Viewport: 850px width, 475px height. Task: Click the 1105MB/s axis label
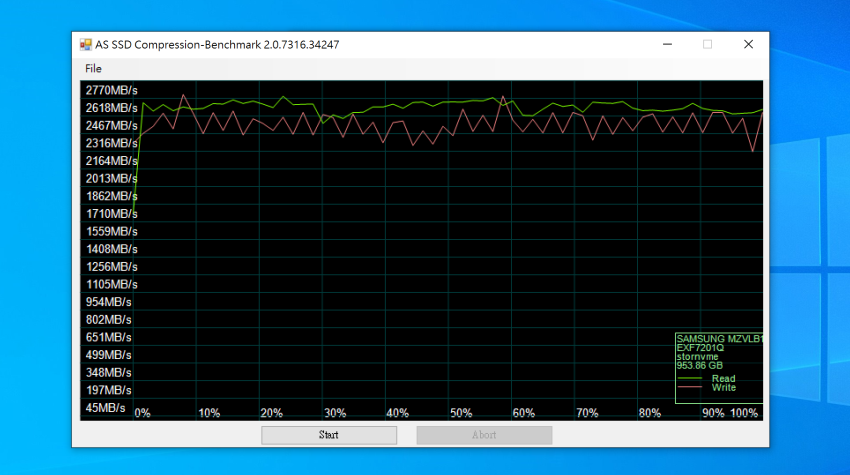112,284
